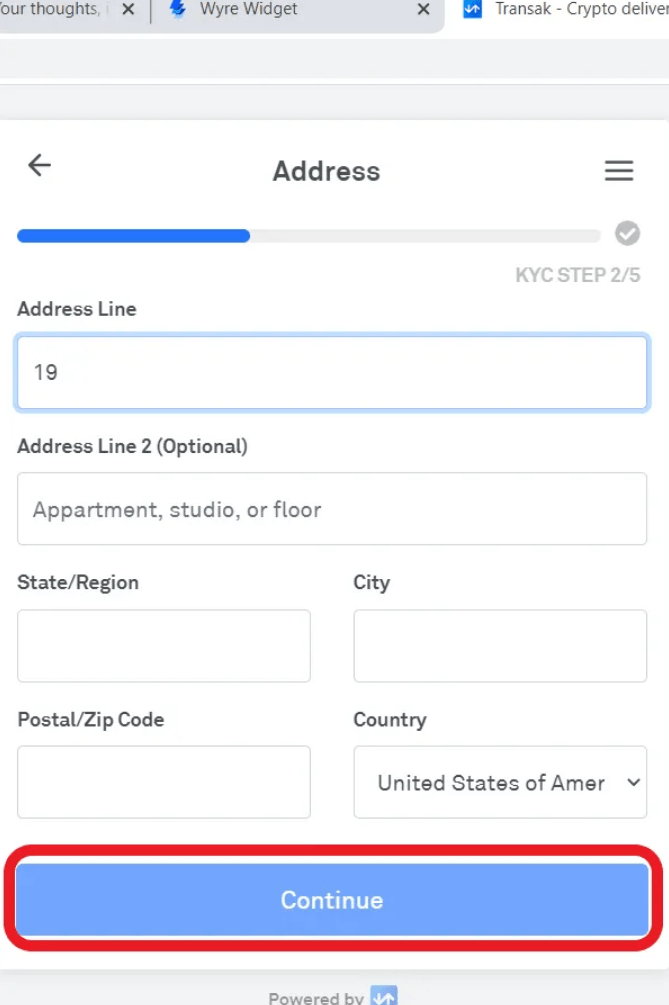Click the Transak favicon in the browser tab
The image size is (669, 1005).
(x=473, y=10)
